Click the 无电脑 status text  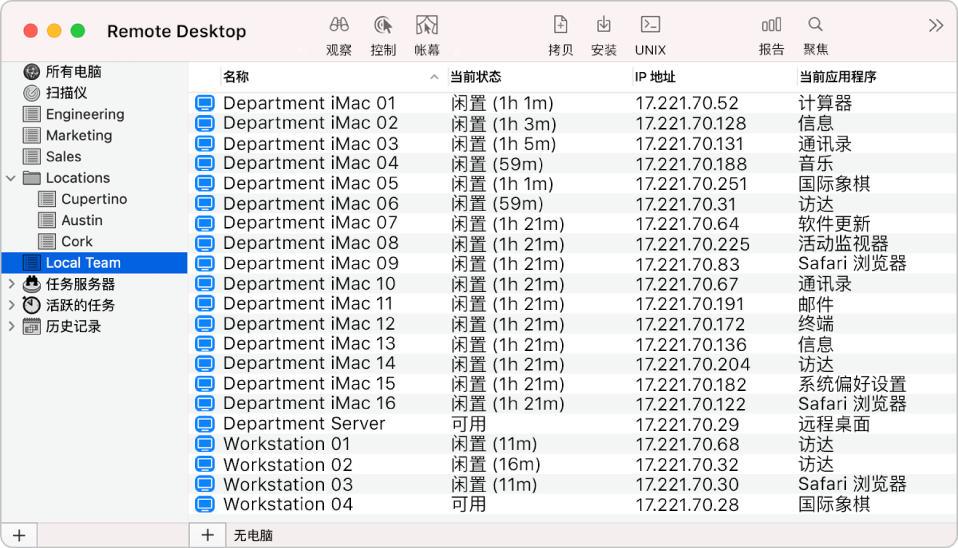253,535
